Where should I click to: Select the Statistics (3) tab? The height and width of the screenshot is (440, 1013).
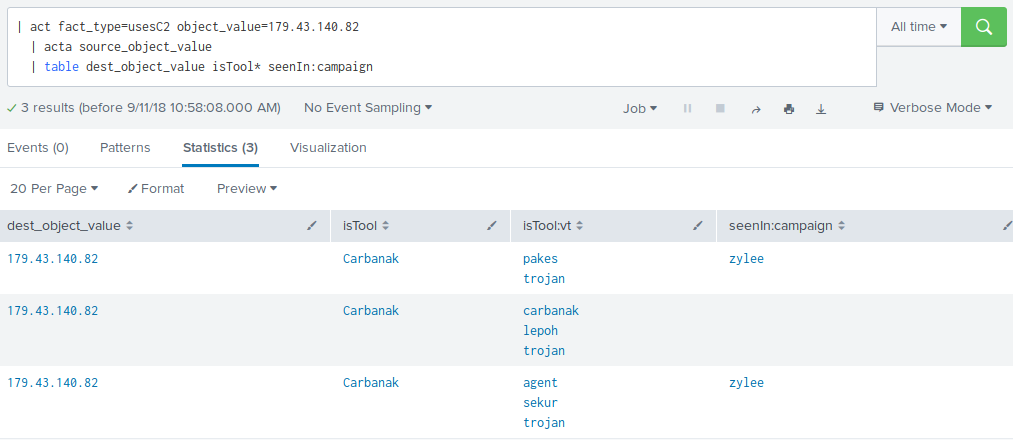pyautogui.click(x=220, y=148)
